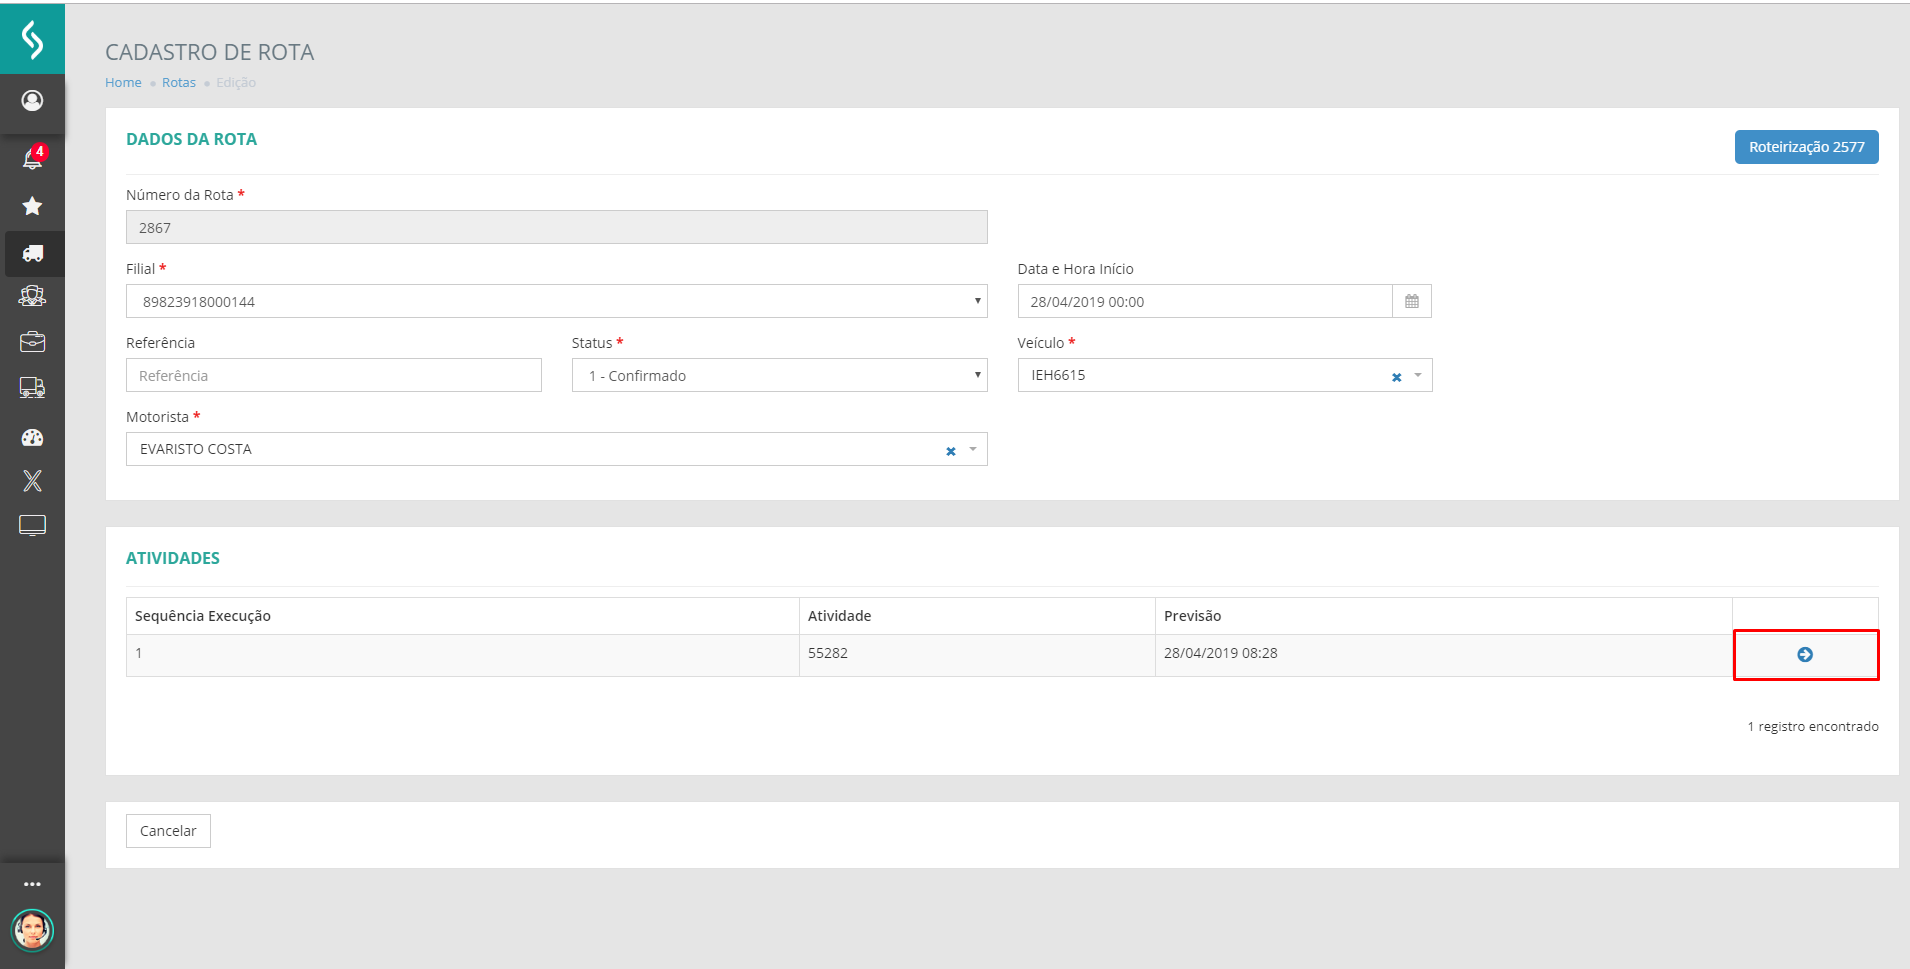
Task: Open the notifications bell with 4 alerts
Action: 32,159
